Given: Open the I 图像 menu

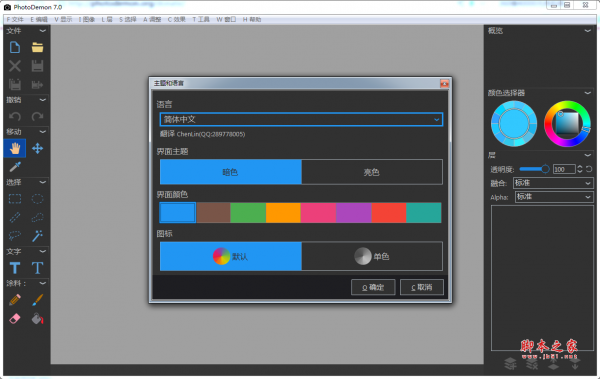Looking at the screenshot, I should 87,20.
